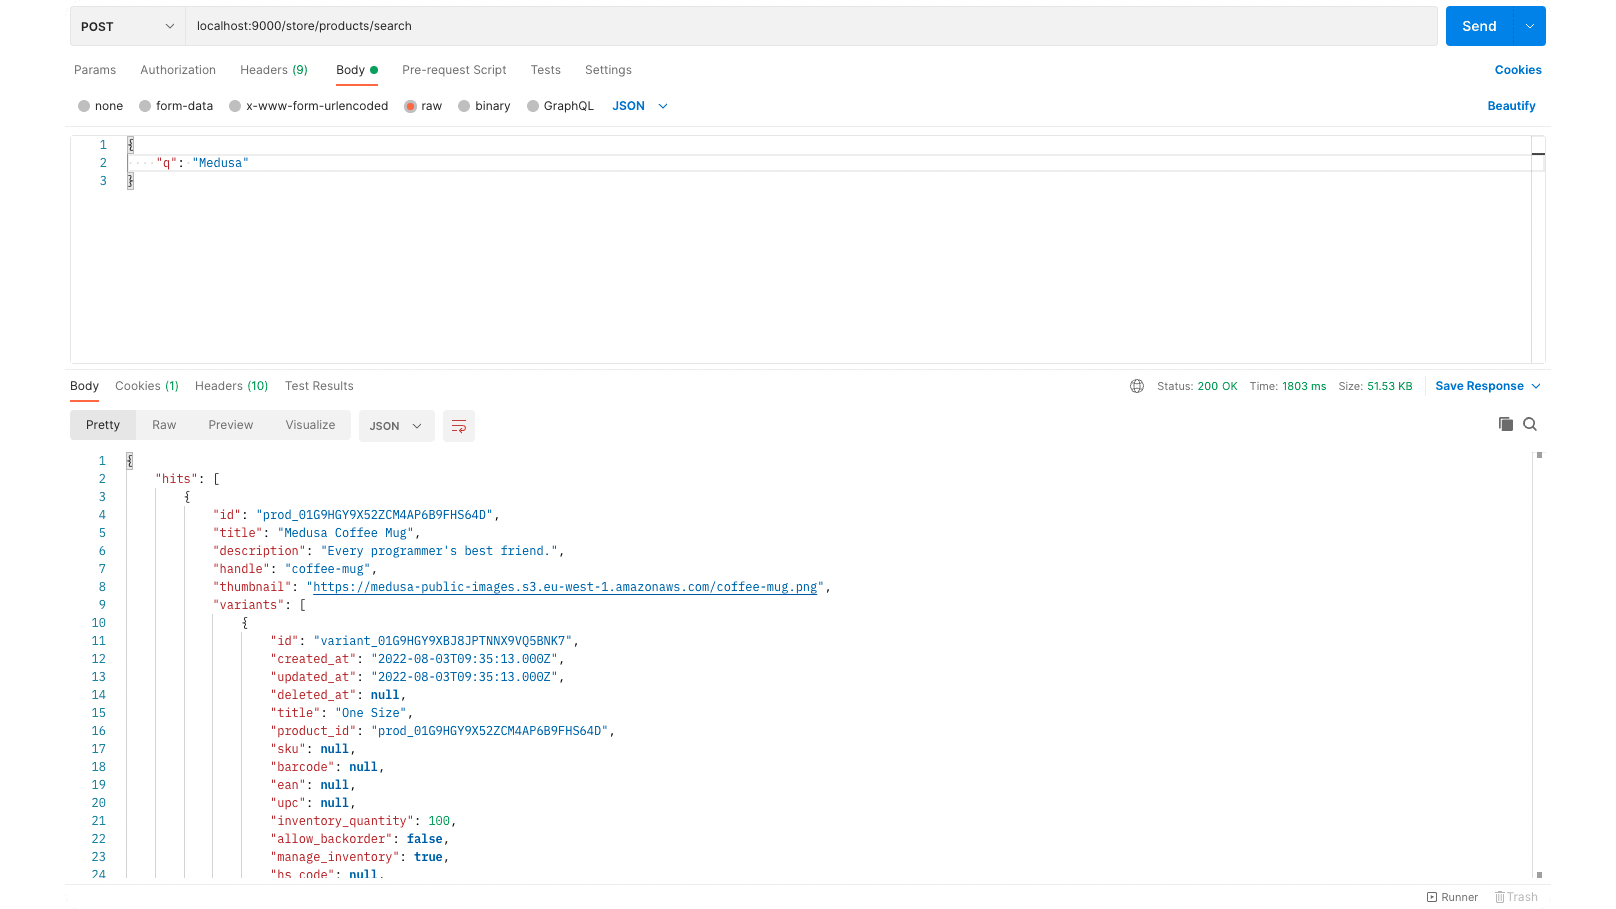
Task: Open the JSON body format dropdown
Action: pos(639,105)
